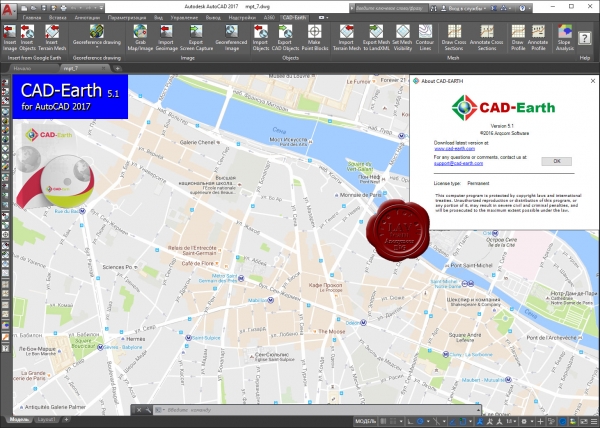This screenshot has width=600, height=428.
Task: Add new drawing tab with plus button
Action: (117, 68)
